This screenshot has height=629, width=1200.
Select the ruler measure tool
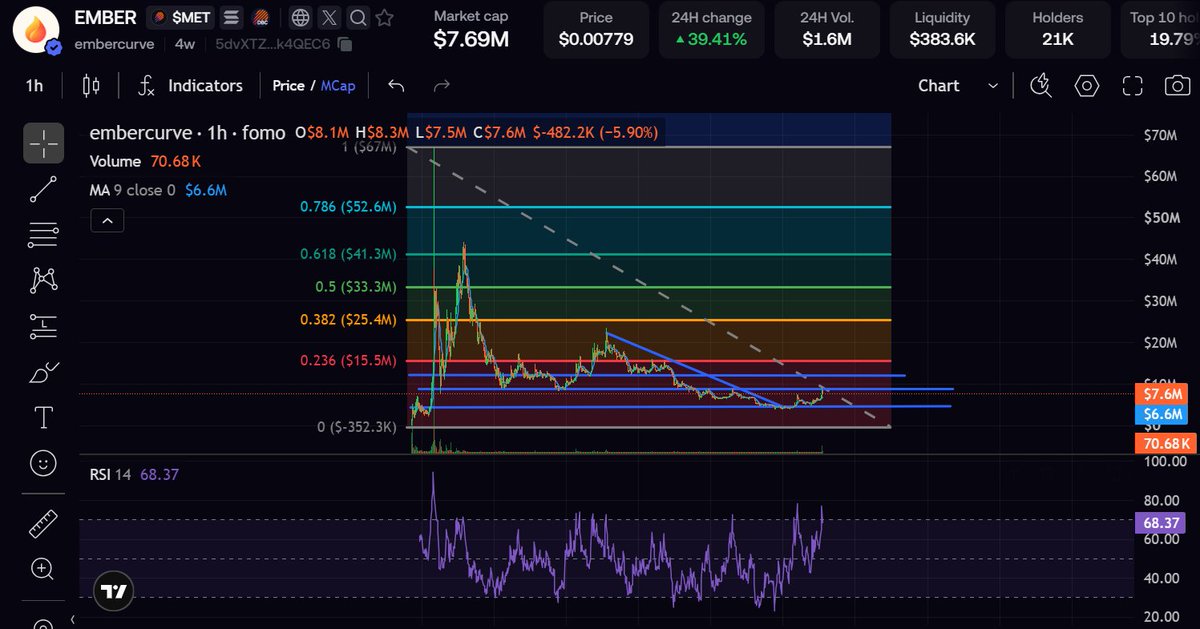coord(44,523)
